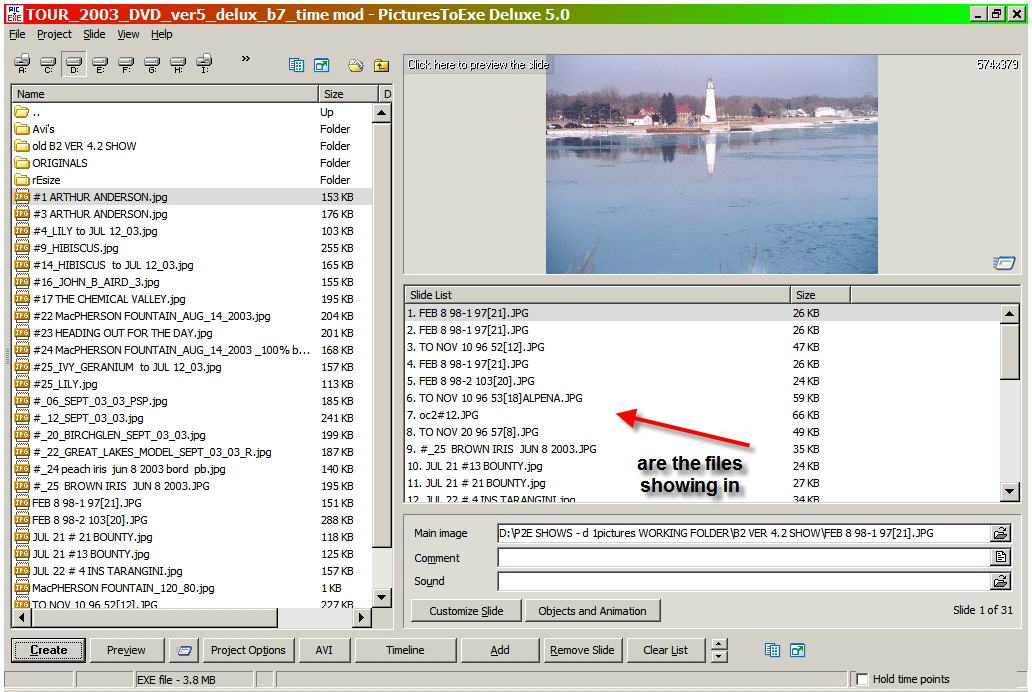The height and width of the screenshot is (692, 1032).
Task: Move slide up with stepper arrow
Action: coord(719,644)
